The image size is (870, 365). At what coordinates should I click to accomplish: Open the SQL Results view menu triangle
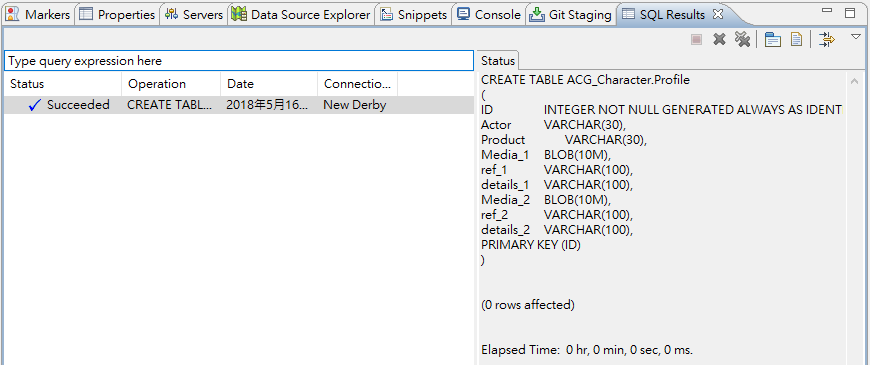856,37
